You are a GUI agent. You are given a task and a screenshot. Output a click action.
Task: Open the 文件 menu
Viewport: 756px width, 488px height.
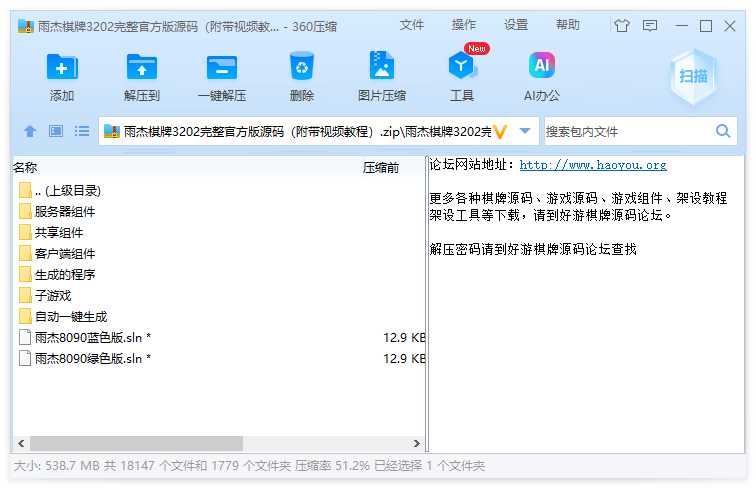point(411,25)
